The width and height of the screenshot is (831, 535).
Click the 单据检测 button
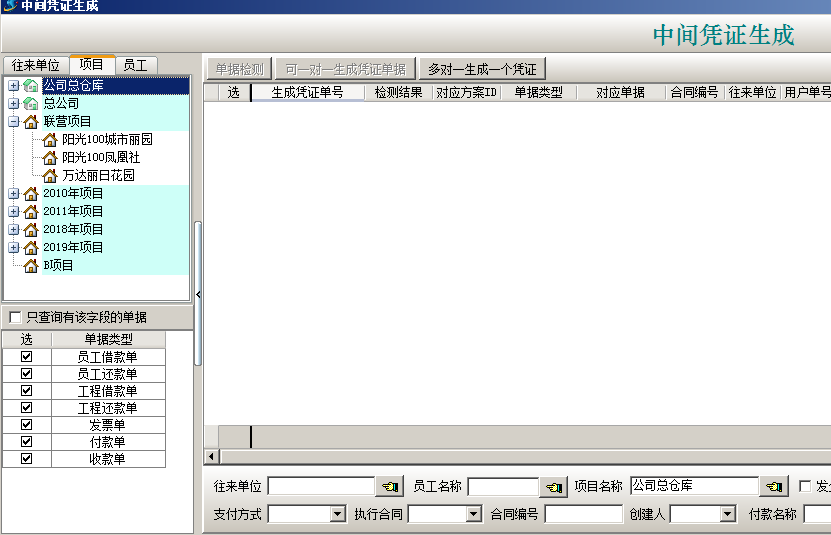click(239, 69)
